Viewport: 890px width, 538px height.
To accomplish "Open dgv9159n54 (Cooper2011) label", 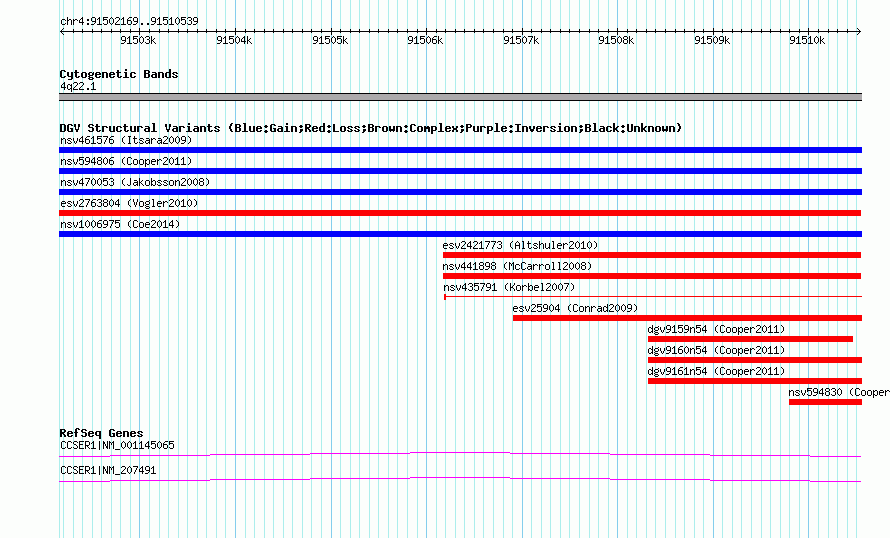I will pyautogui.click(x=716, y=329).
